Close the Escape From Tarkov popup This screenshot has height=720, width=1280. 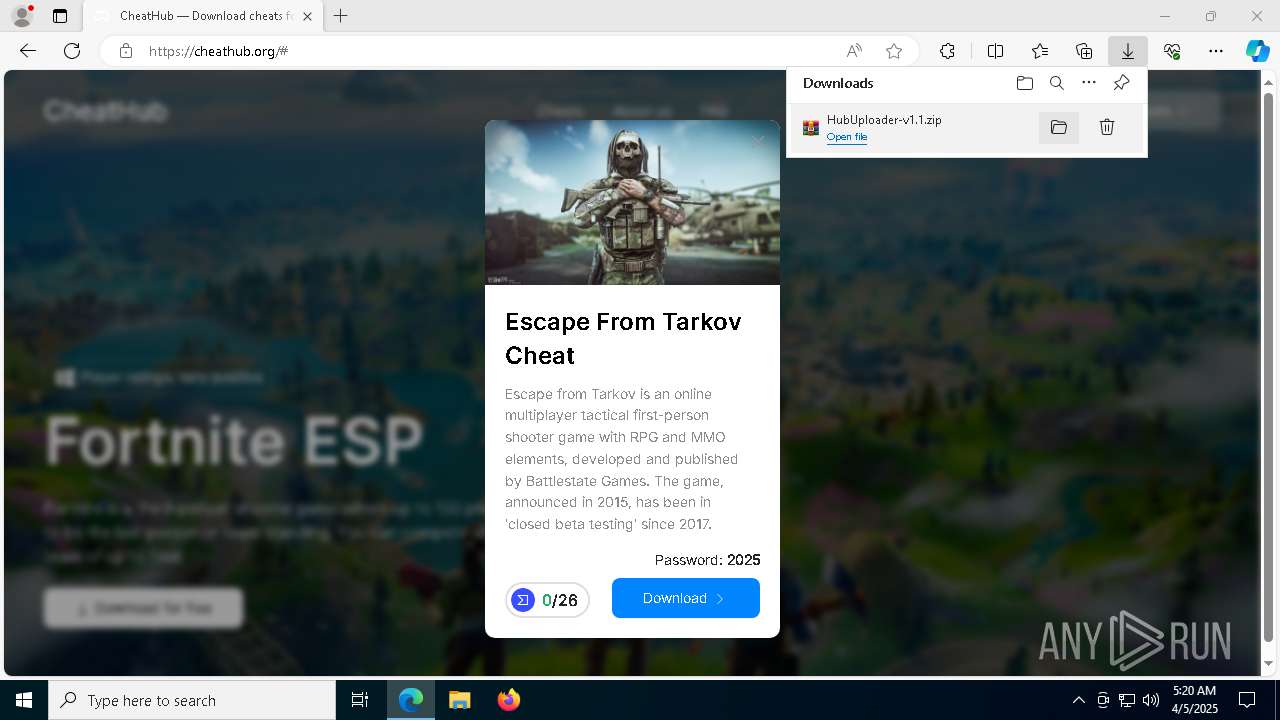[758, 141]
